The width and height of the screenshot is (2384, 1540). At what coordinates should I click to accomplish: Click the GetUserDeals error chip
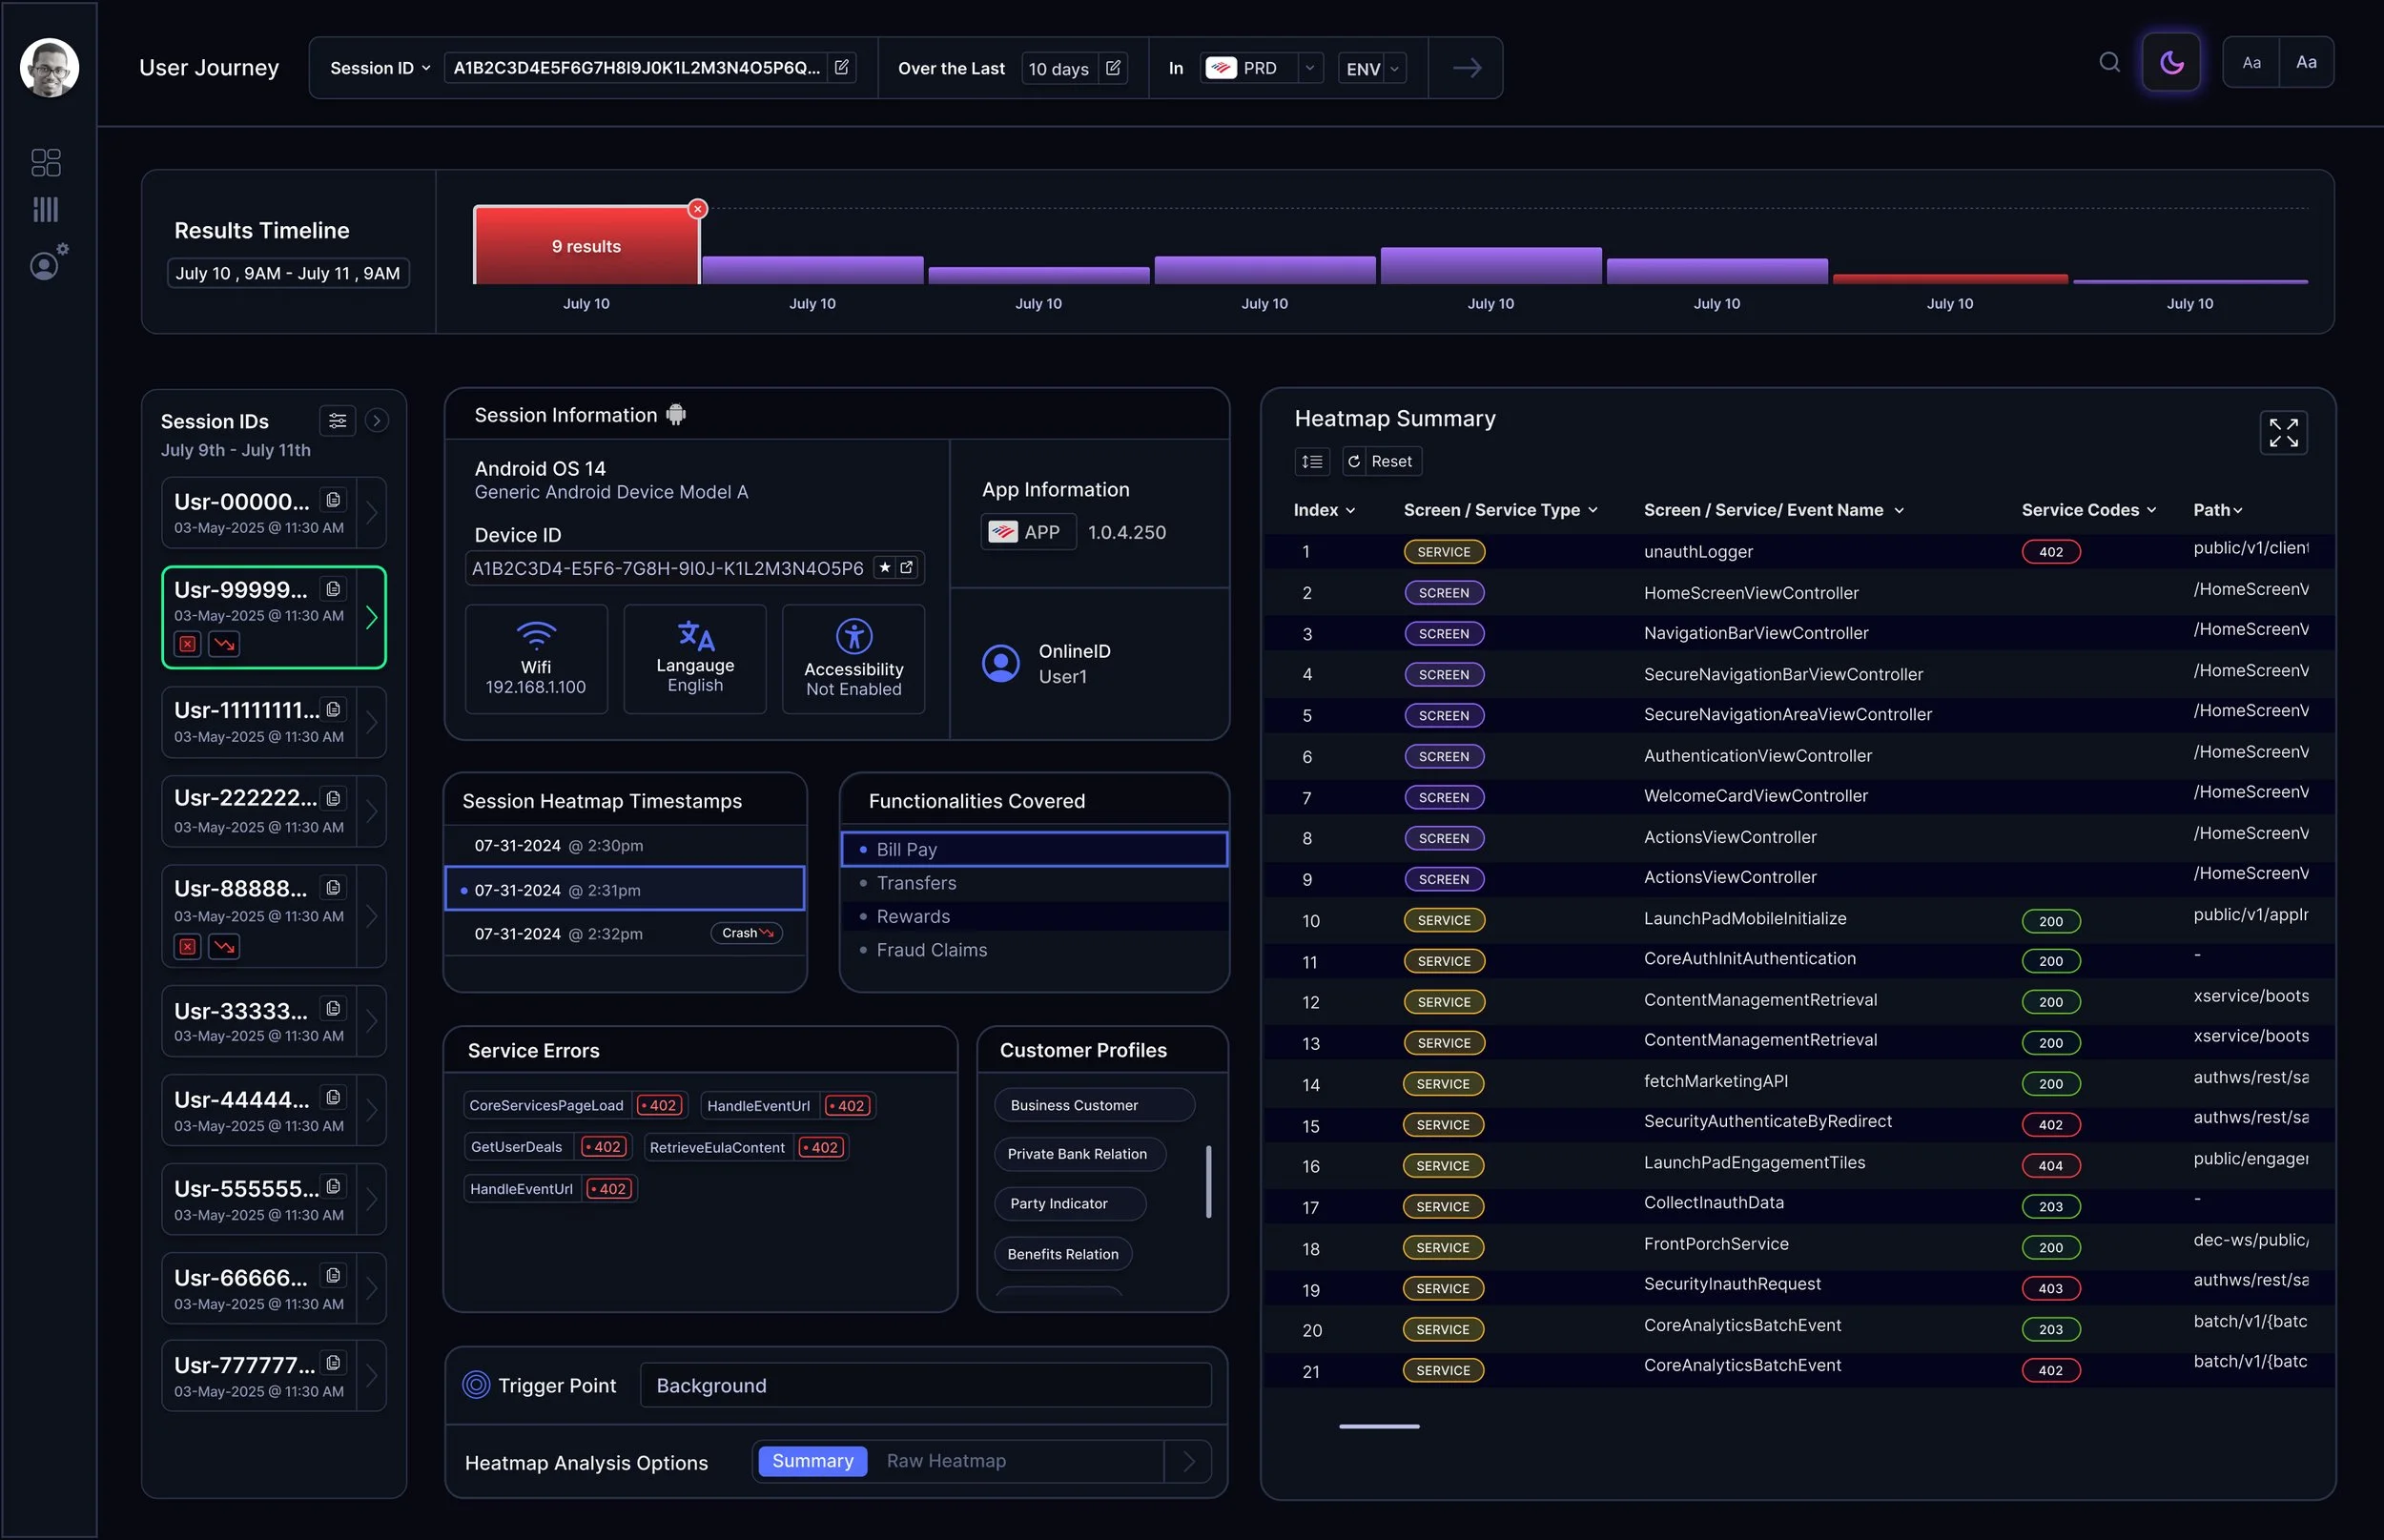[548, 1147]
